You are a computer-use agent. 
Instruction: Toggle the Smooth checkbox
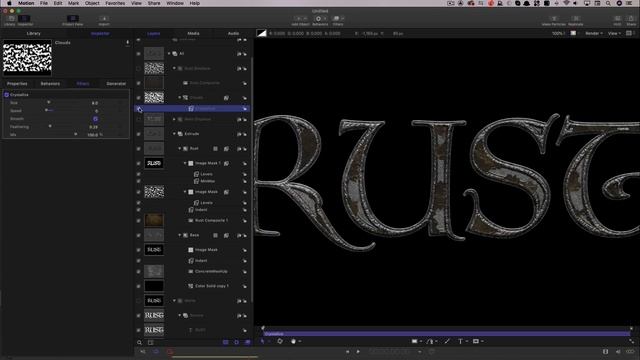pos(96,119)
